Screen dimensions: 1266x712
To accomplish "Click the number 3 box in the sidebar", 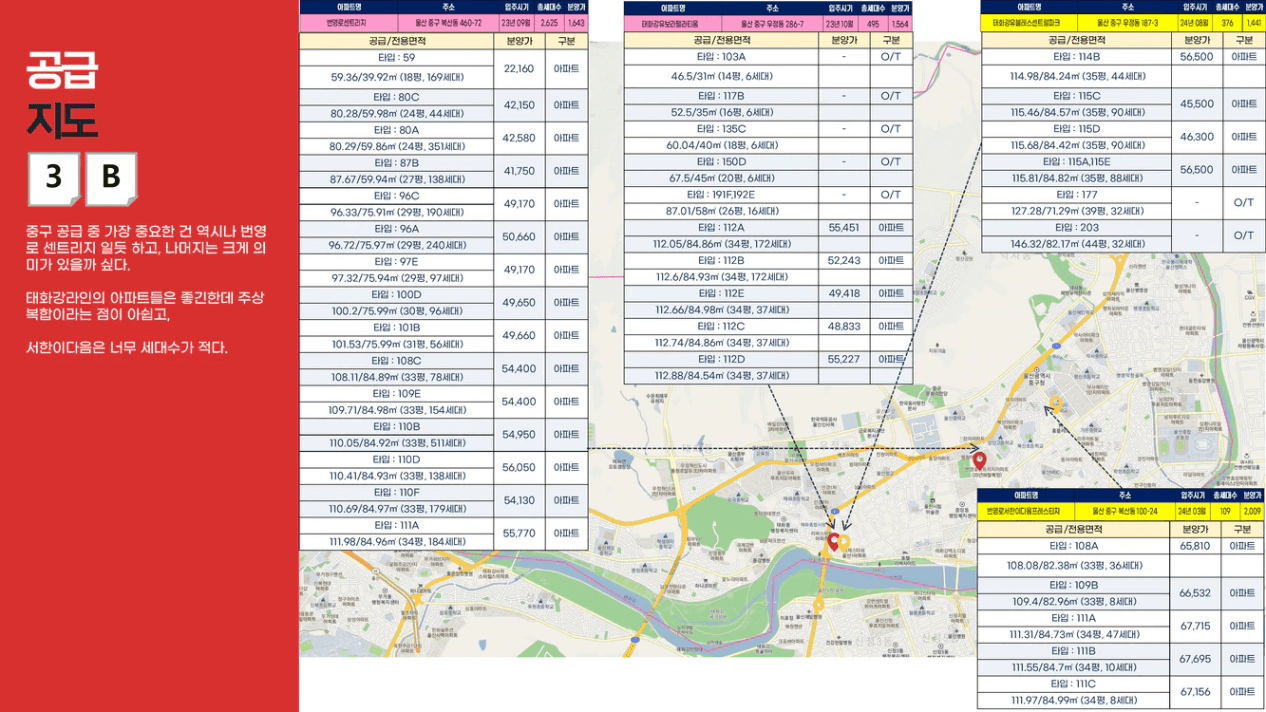I will (x=53, y=178).
